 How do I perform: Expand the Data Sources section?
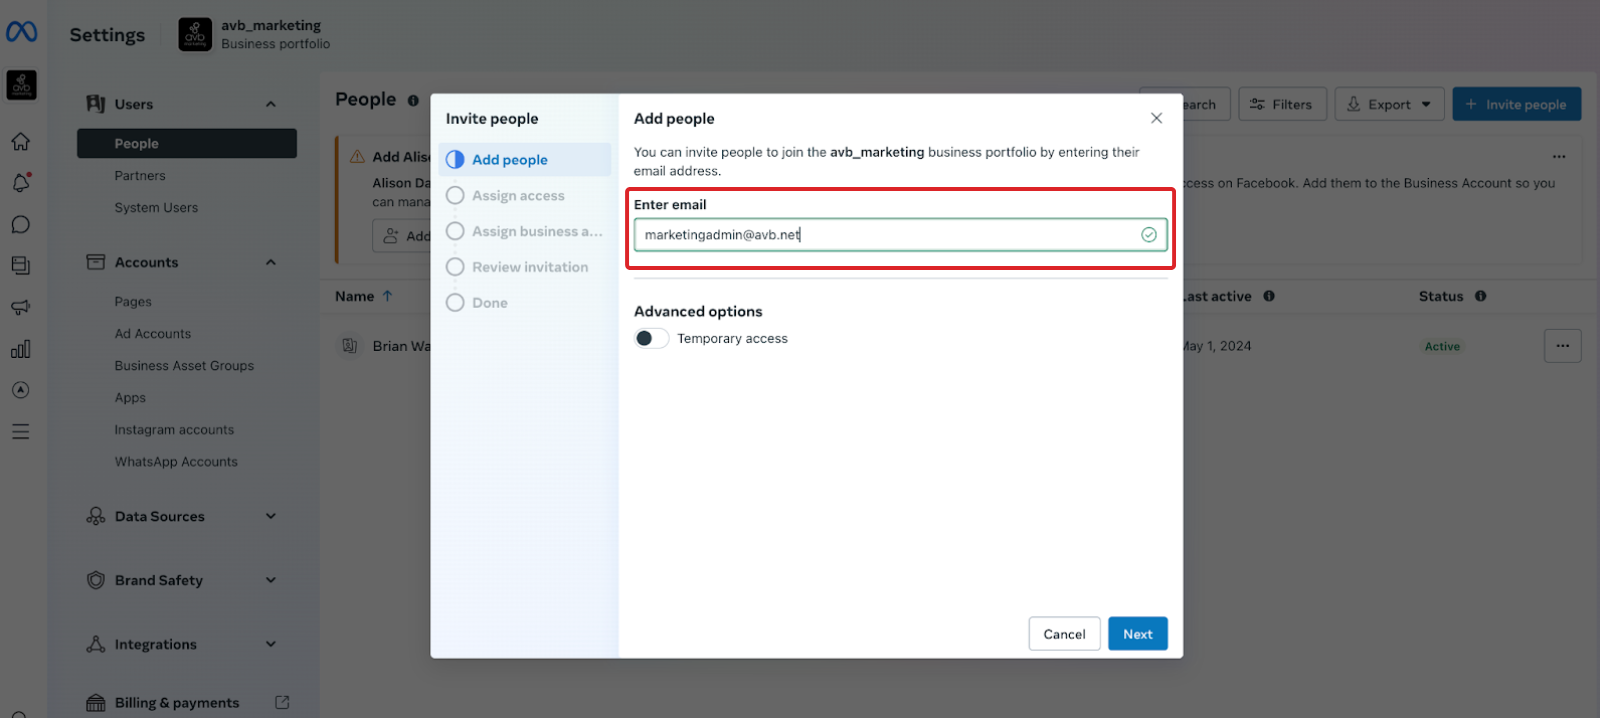(x=270, y=516)
